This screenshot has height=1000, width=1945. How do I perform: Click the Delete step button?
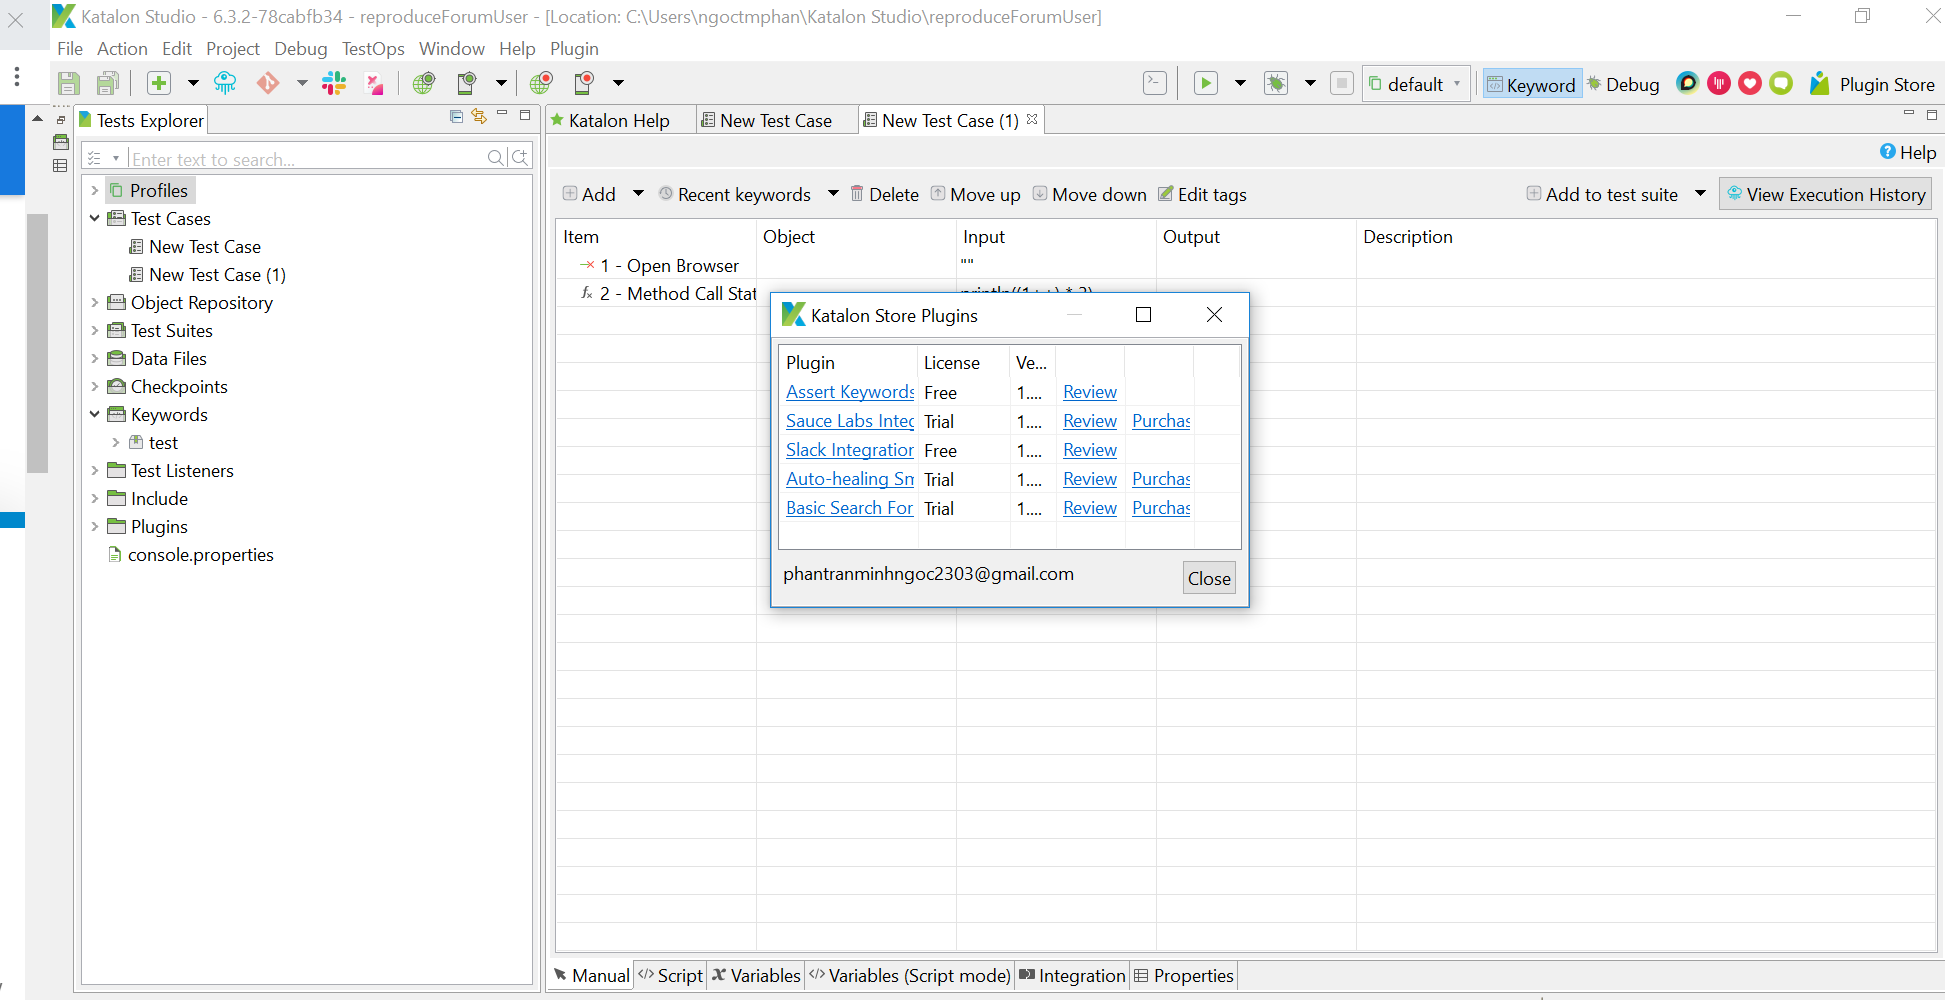click(x=885, y=194)
